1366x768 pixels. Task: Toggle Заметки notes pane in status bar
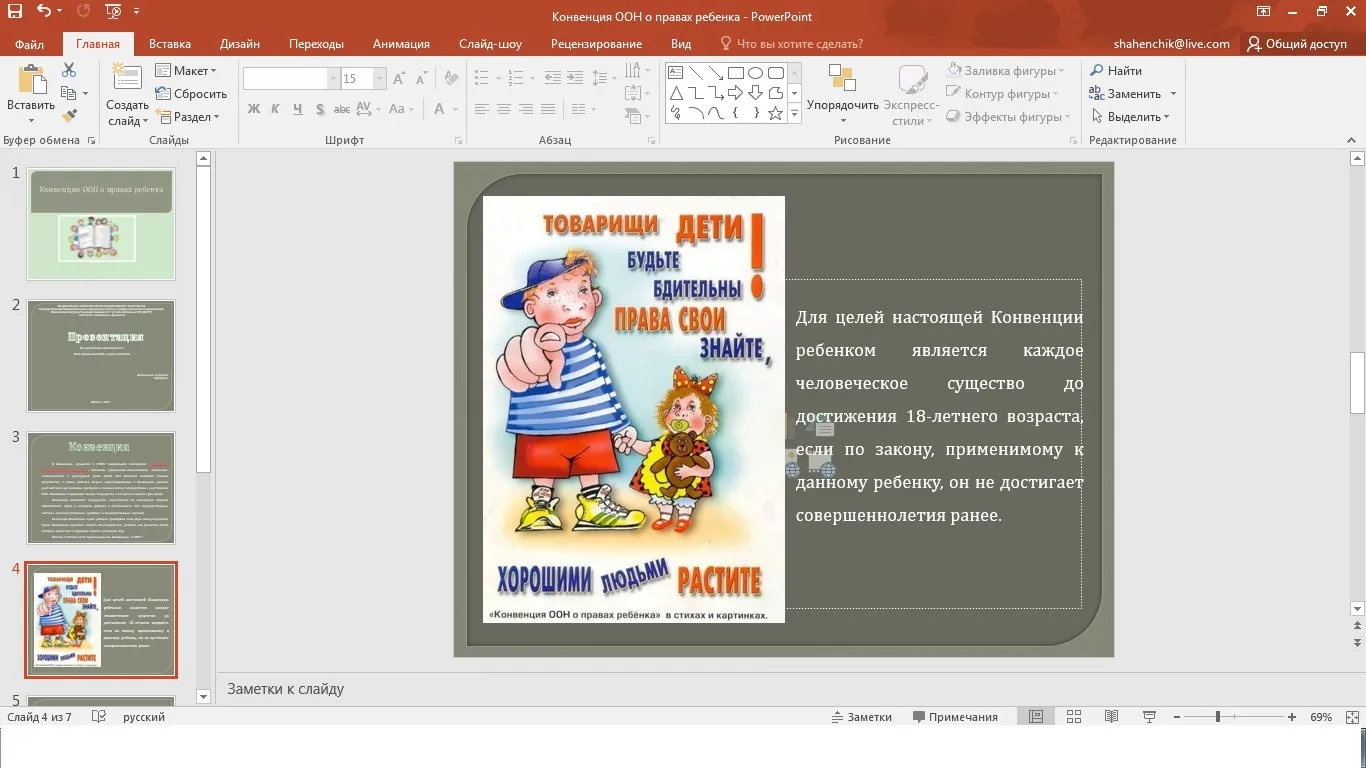click(861, 717)
